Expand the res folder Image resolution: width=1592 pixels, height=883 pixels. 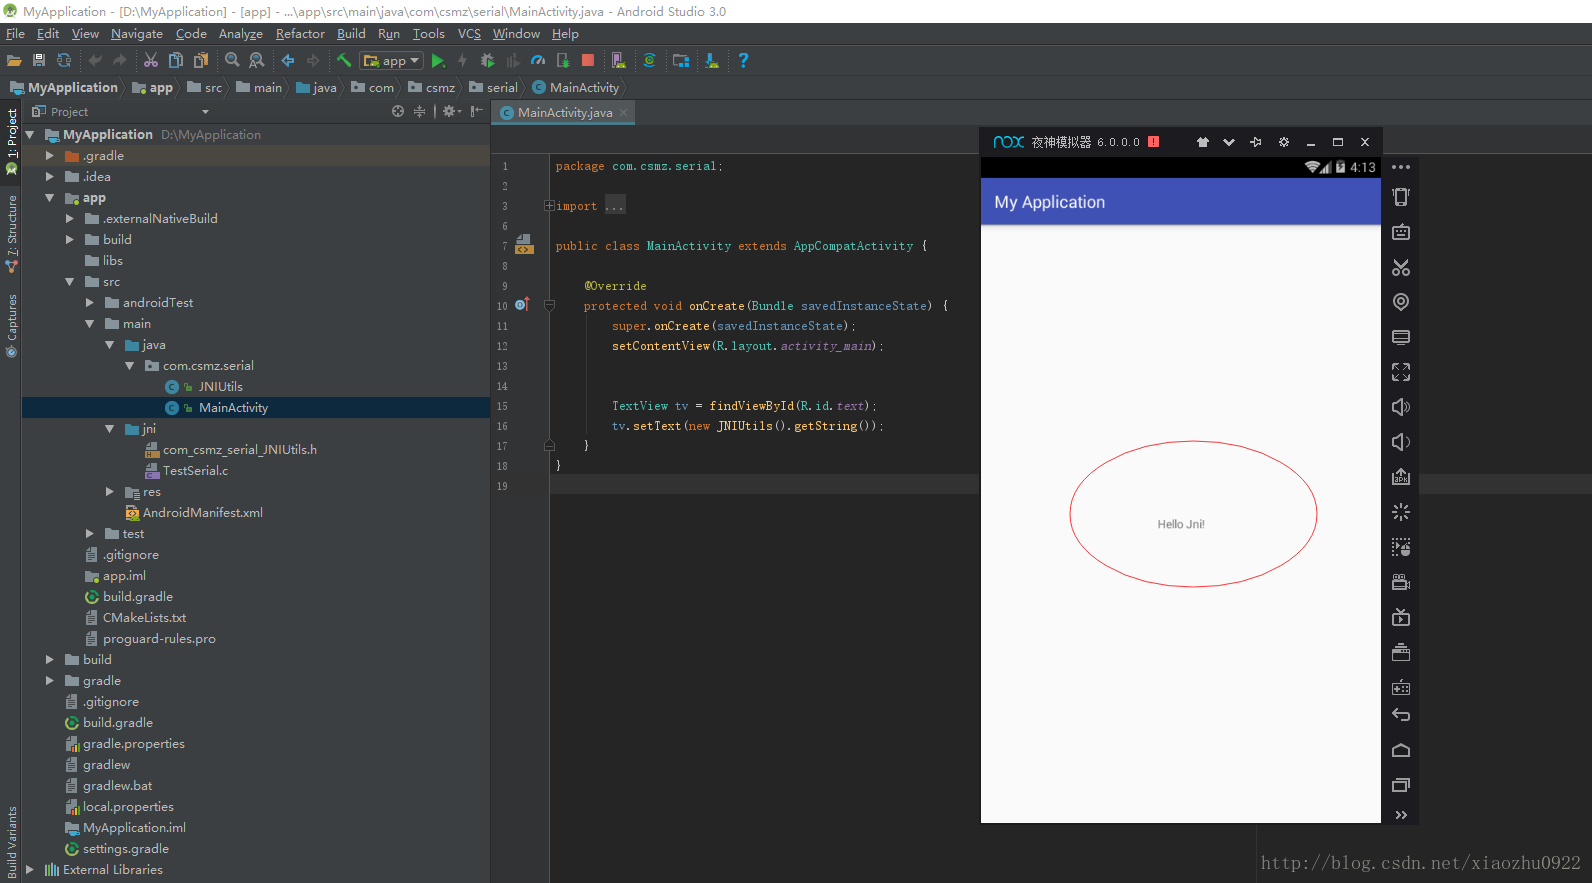[x=110, y=492]
